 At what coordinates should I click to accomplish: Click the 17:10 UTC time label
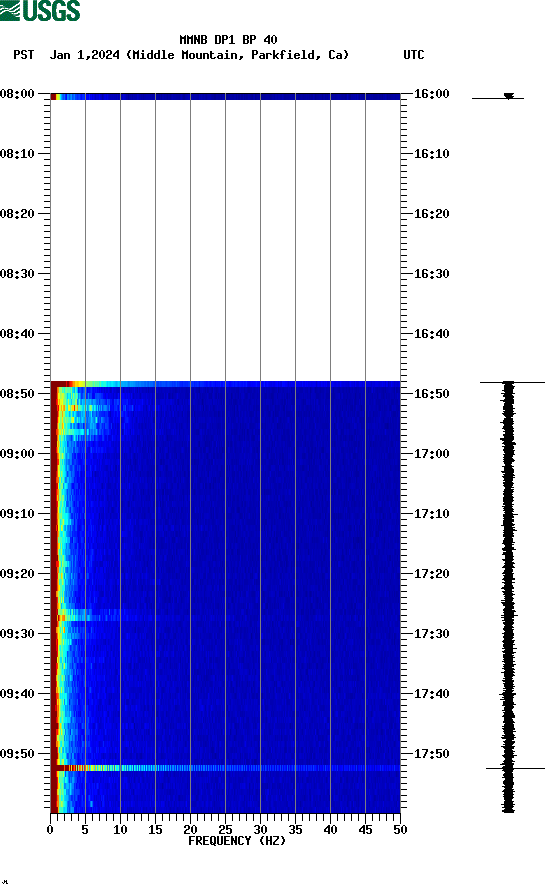click(431, 514)
